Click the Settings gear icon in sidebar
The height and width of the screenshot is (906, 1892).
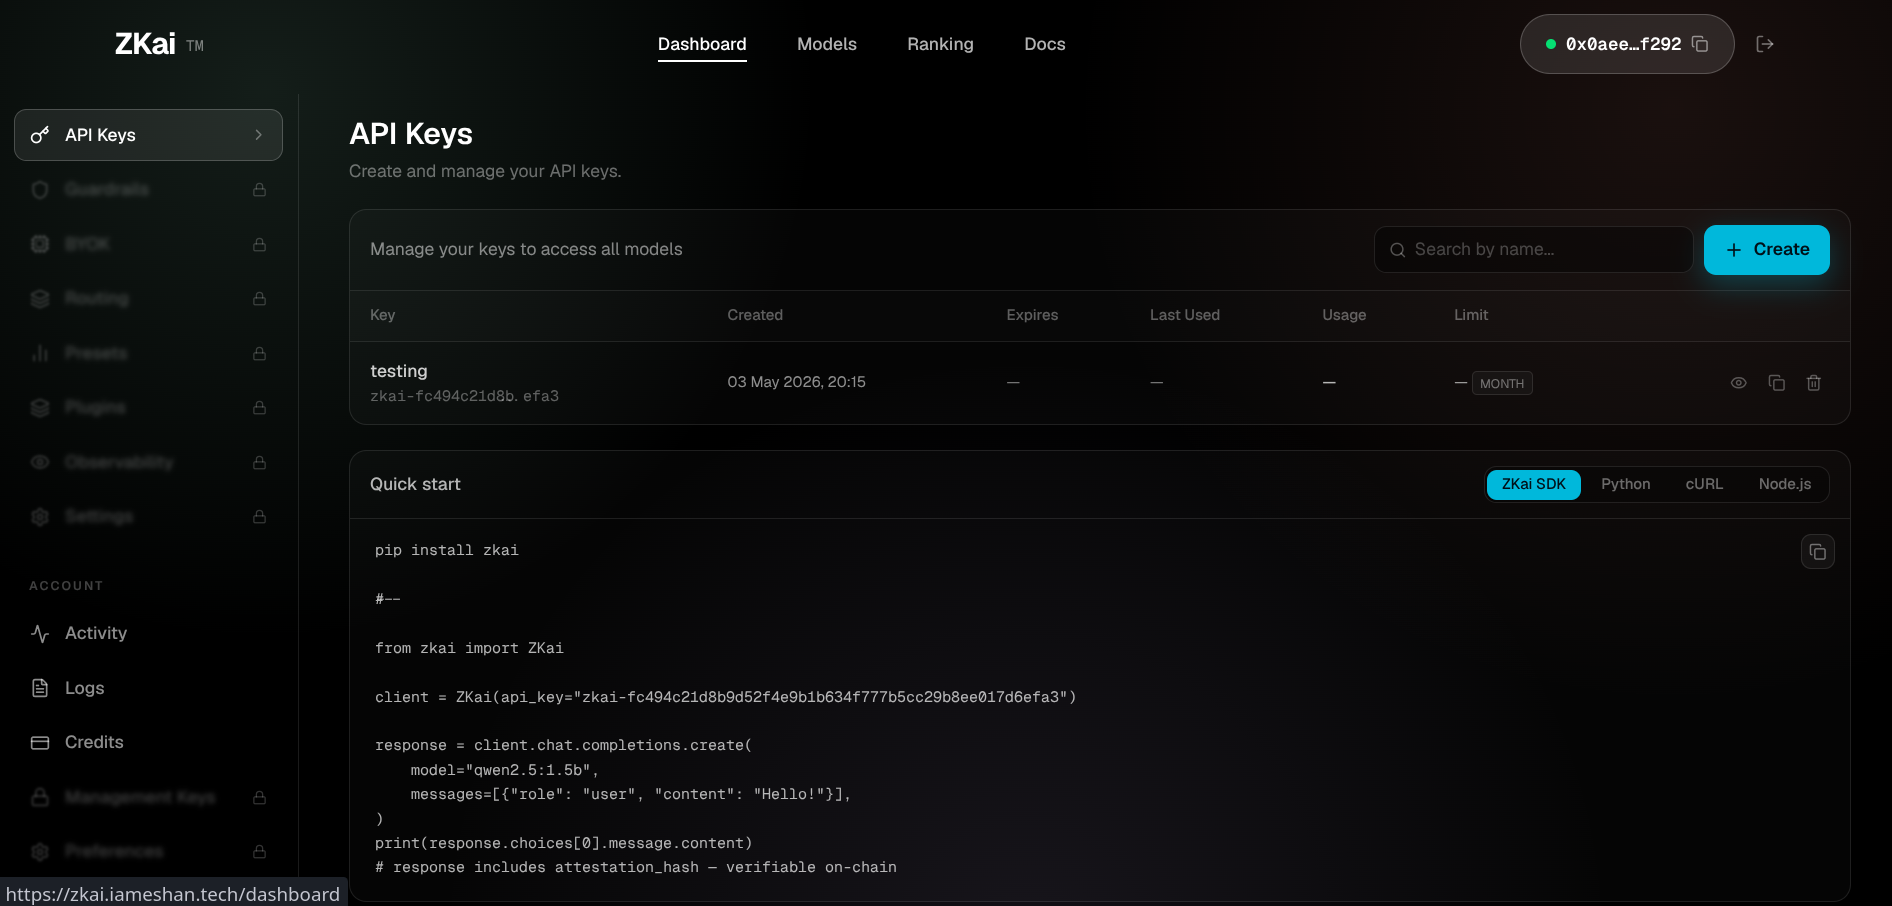(x=40, y=516)
